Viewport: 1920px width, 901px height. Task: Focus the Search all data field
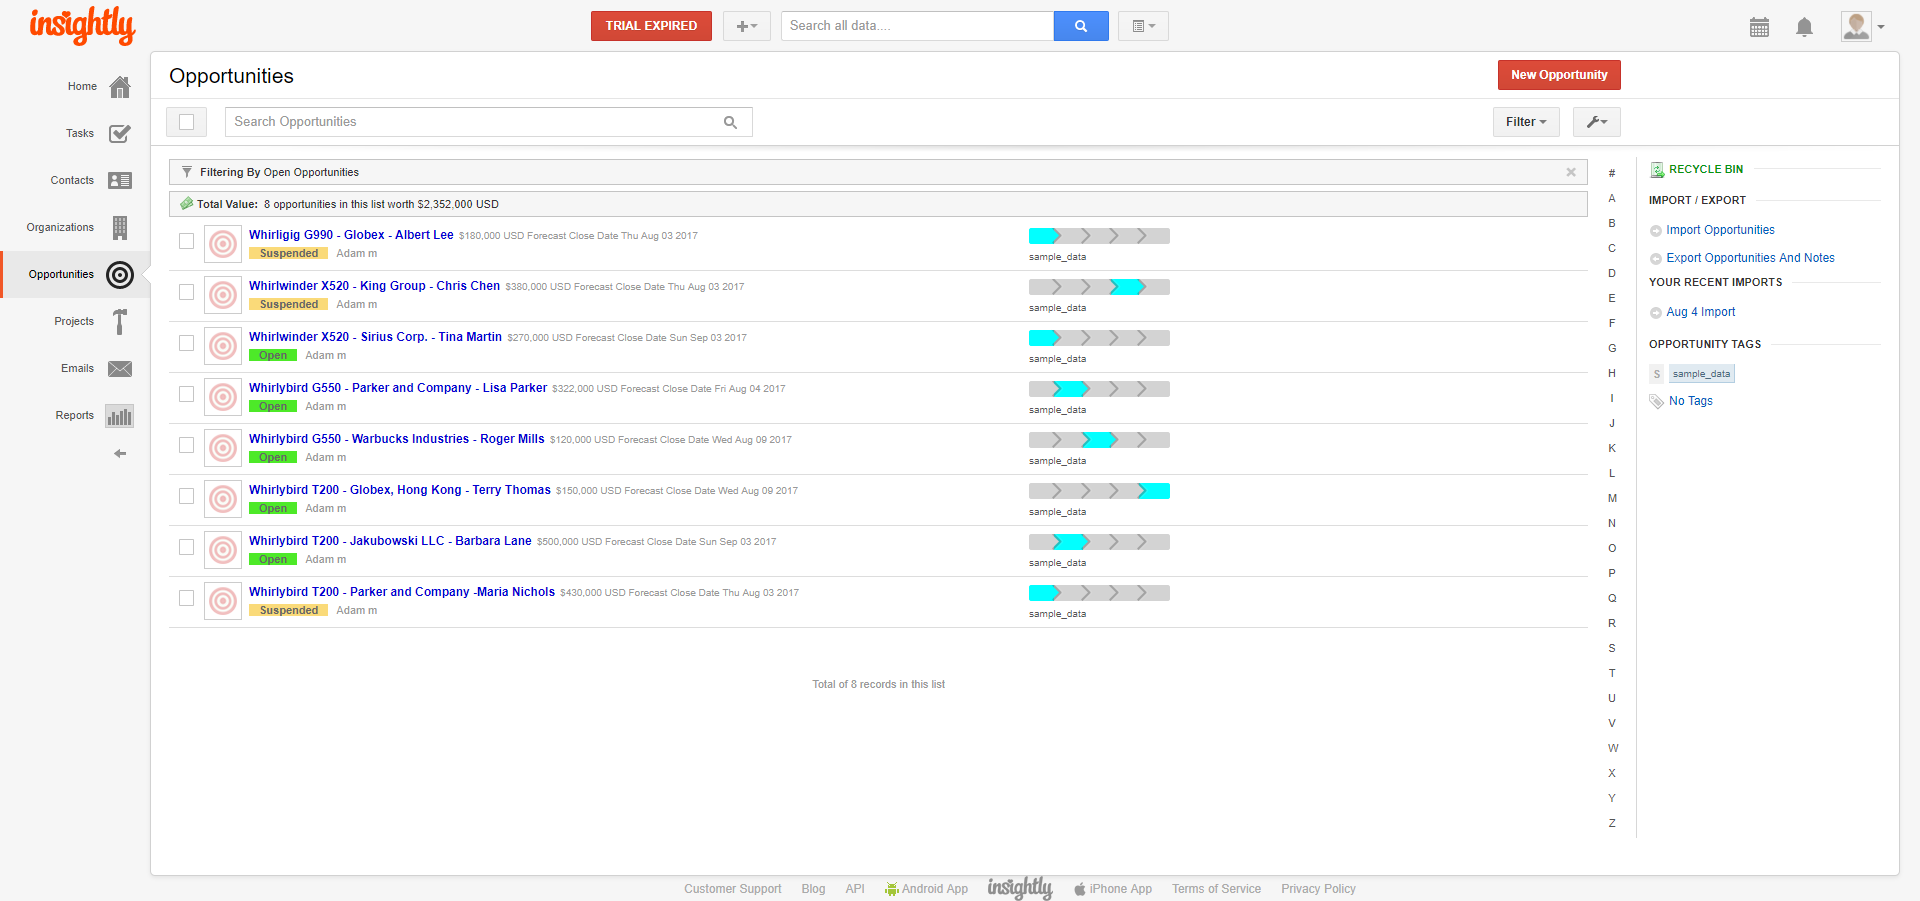coord(917,26)
